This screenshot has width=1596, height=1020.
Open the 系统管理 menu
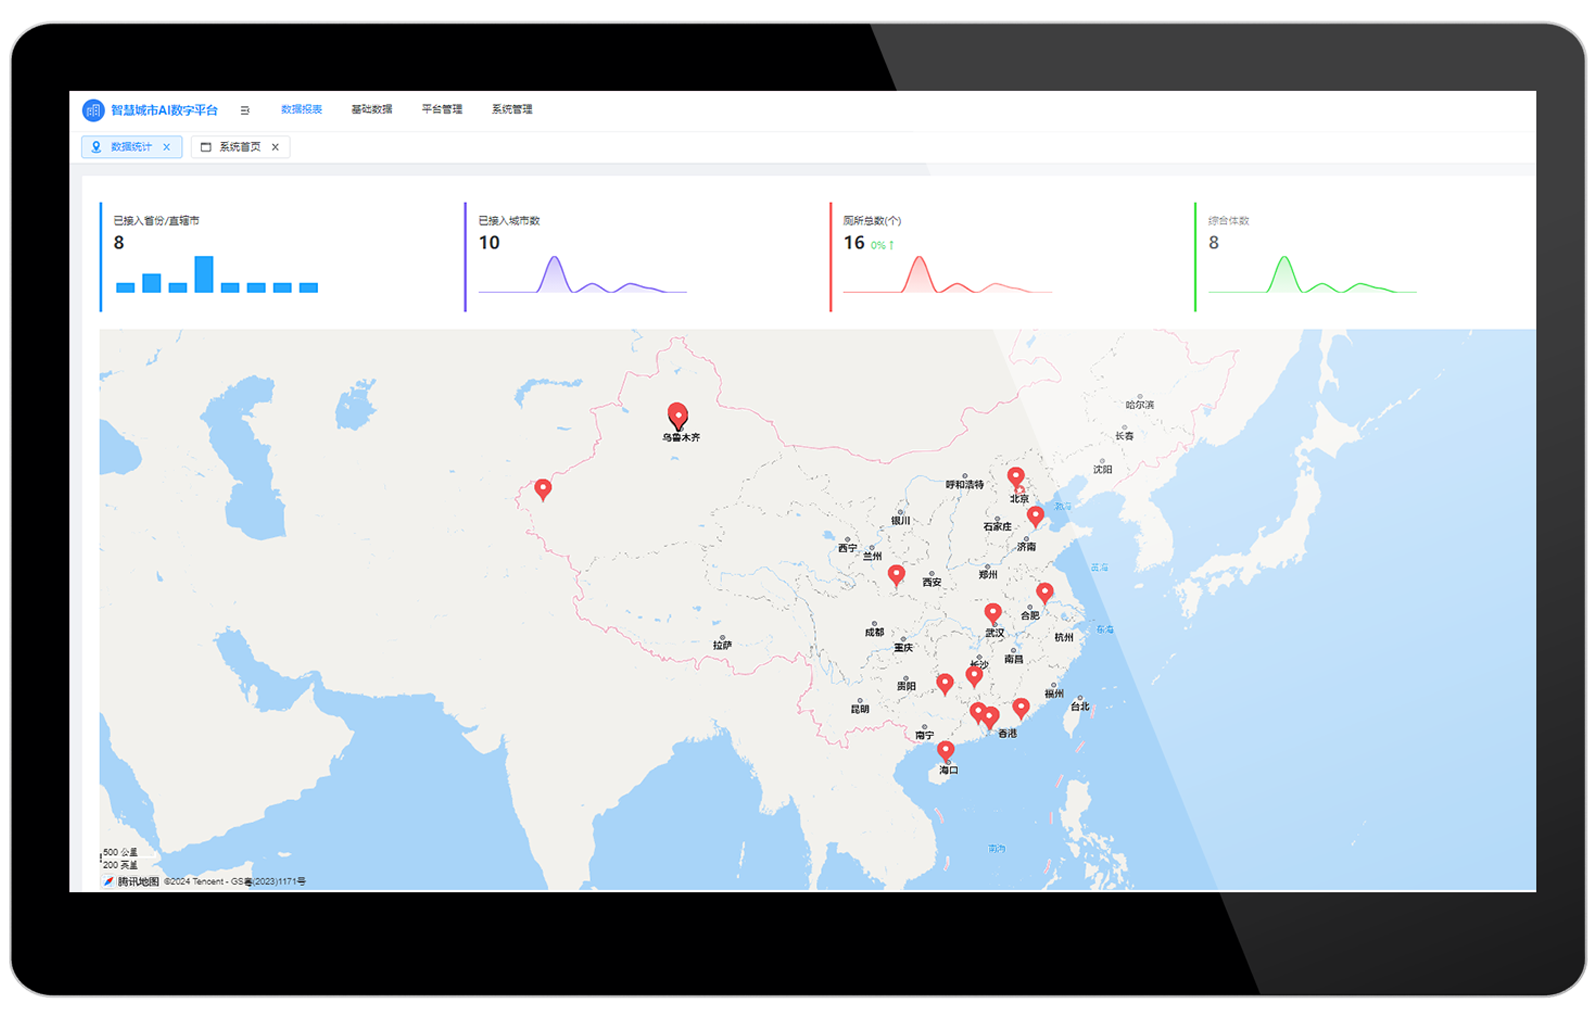(511, 110)
